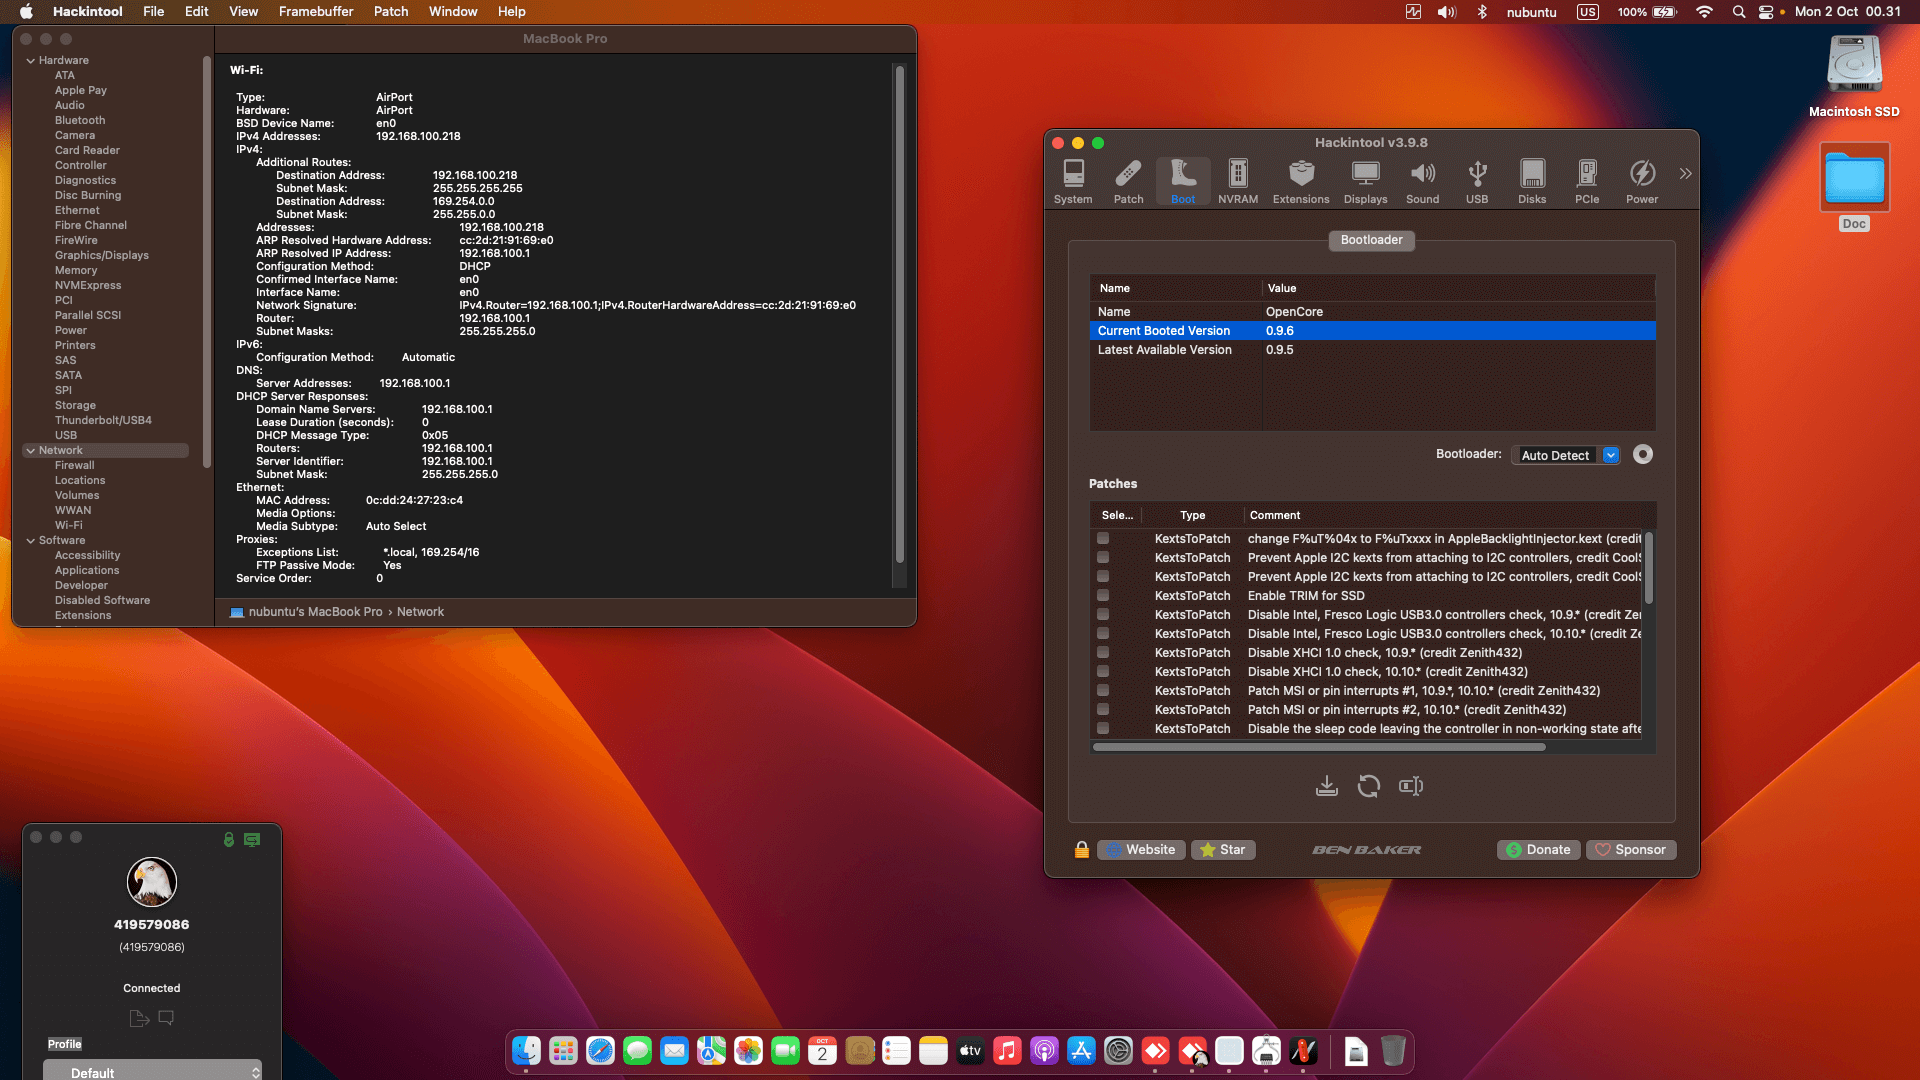Open the Power section

click(x=1642, y=181)
